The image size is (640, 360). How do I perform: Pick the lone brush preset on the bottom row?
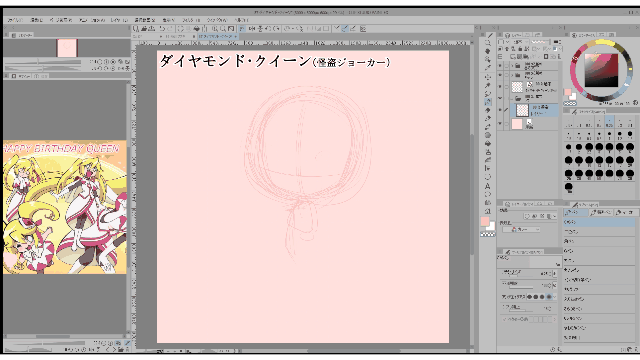point(569,187)
